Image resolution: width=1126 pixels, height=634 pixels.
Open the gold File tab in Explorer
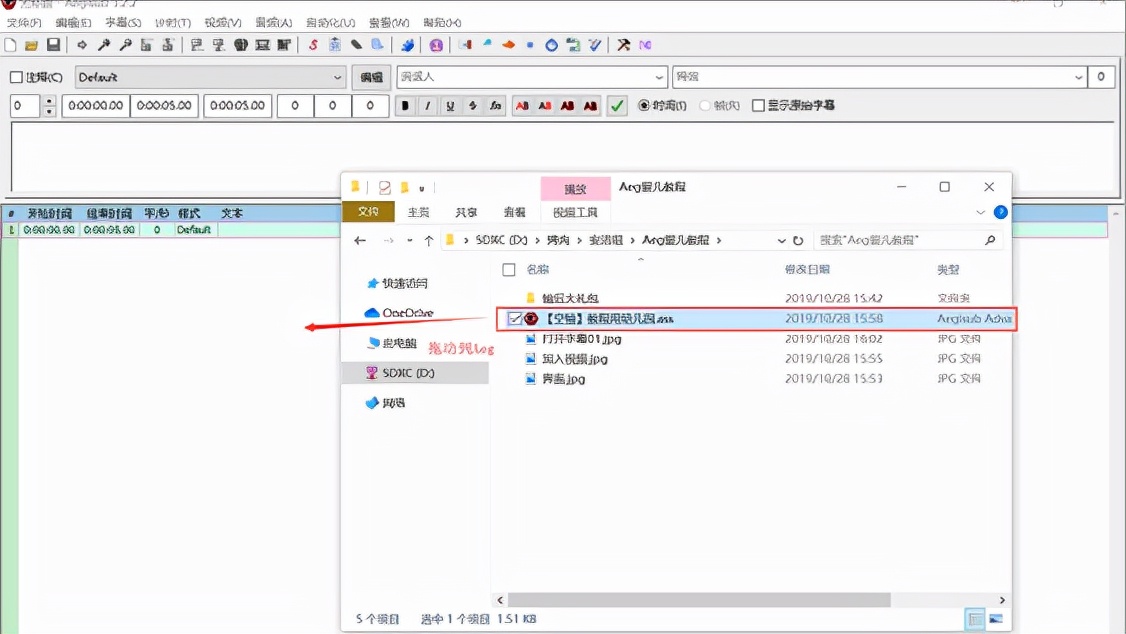click(368, 212)
